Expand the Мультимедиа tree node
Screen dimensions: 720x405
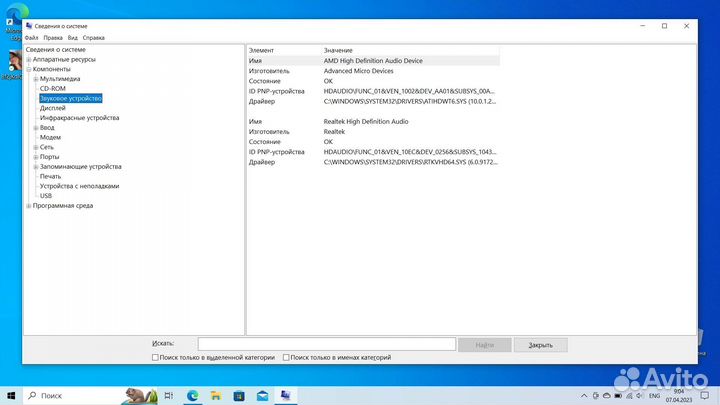click(x=36, y=78)
